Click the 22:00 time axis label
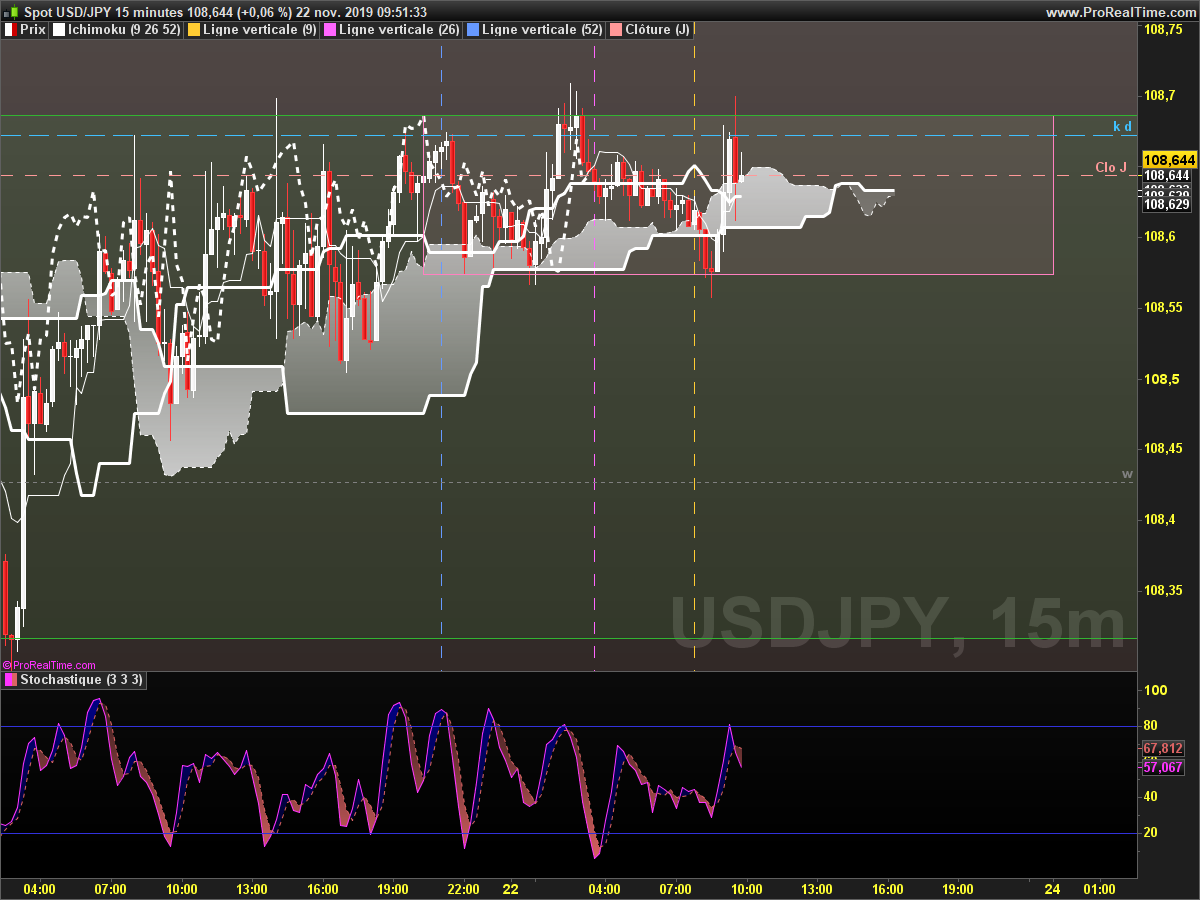 tap(464, 888)
